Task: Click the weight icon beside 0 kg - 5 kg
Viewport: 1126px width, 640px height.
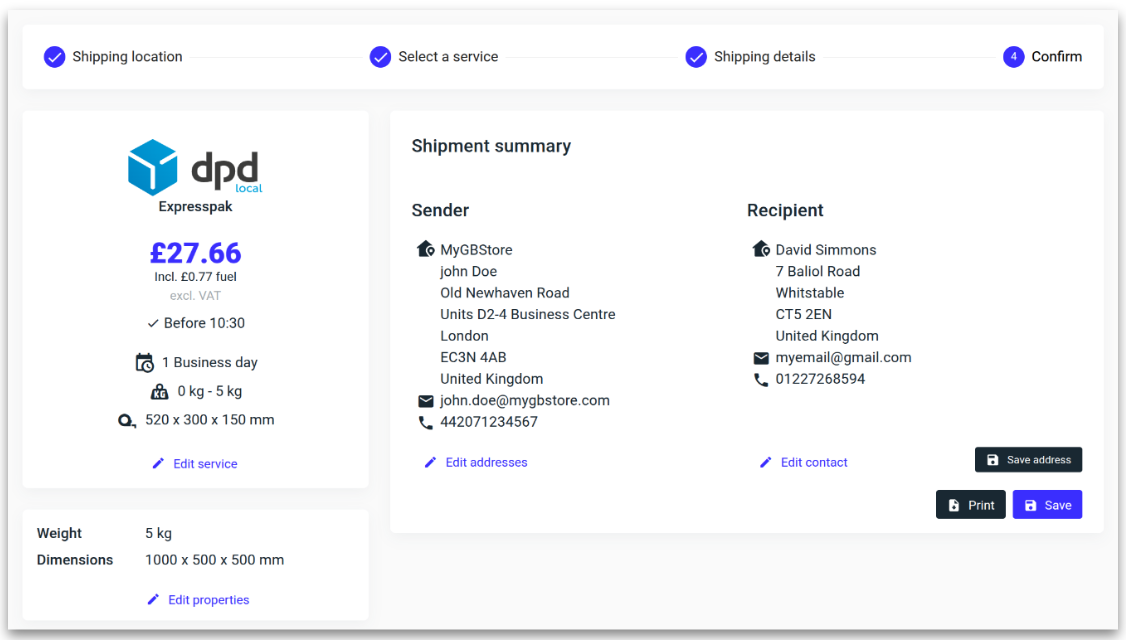Action: (159, 392)
